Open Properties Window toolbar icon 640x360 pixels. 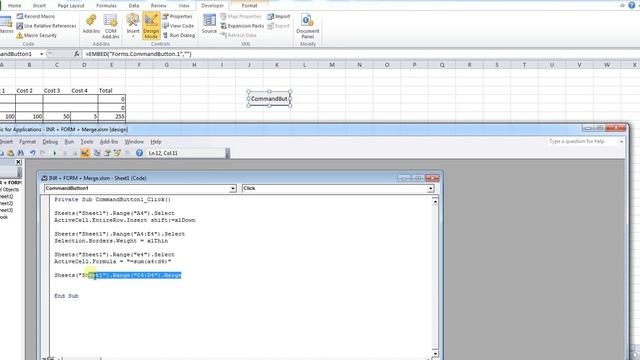click(x=107, y=153)
